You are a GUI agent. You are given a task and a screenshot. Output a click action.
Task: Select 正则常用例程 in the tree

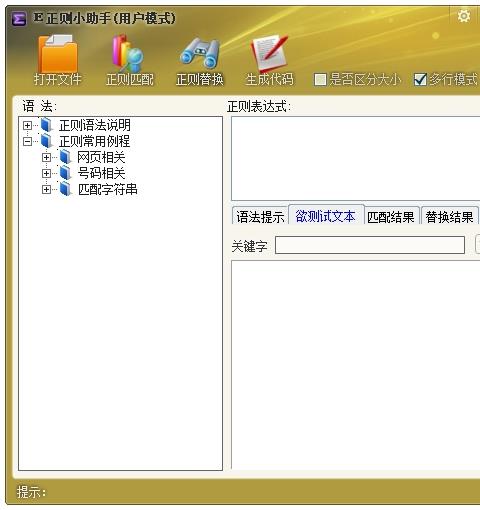pyautogui.click(x=95, y=141)
